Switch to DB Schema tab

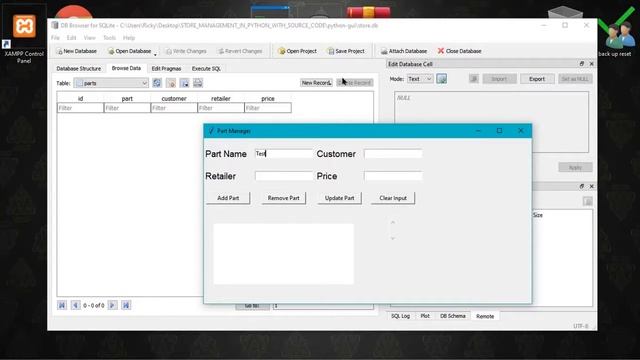(452, 316)
